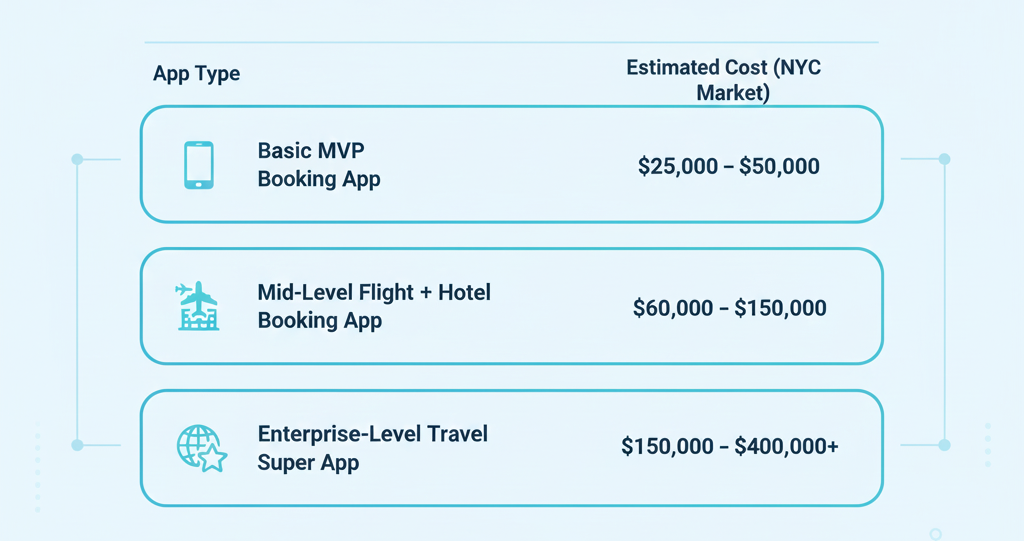Screen dimensions: 1024x541
Task: Click the "Basic MVP Booking App" label
Action: [318, 165]
